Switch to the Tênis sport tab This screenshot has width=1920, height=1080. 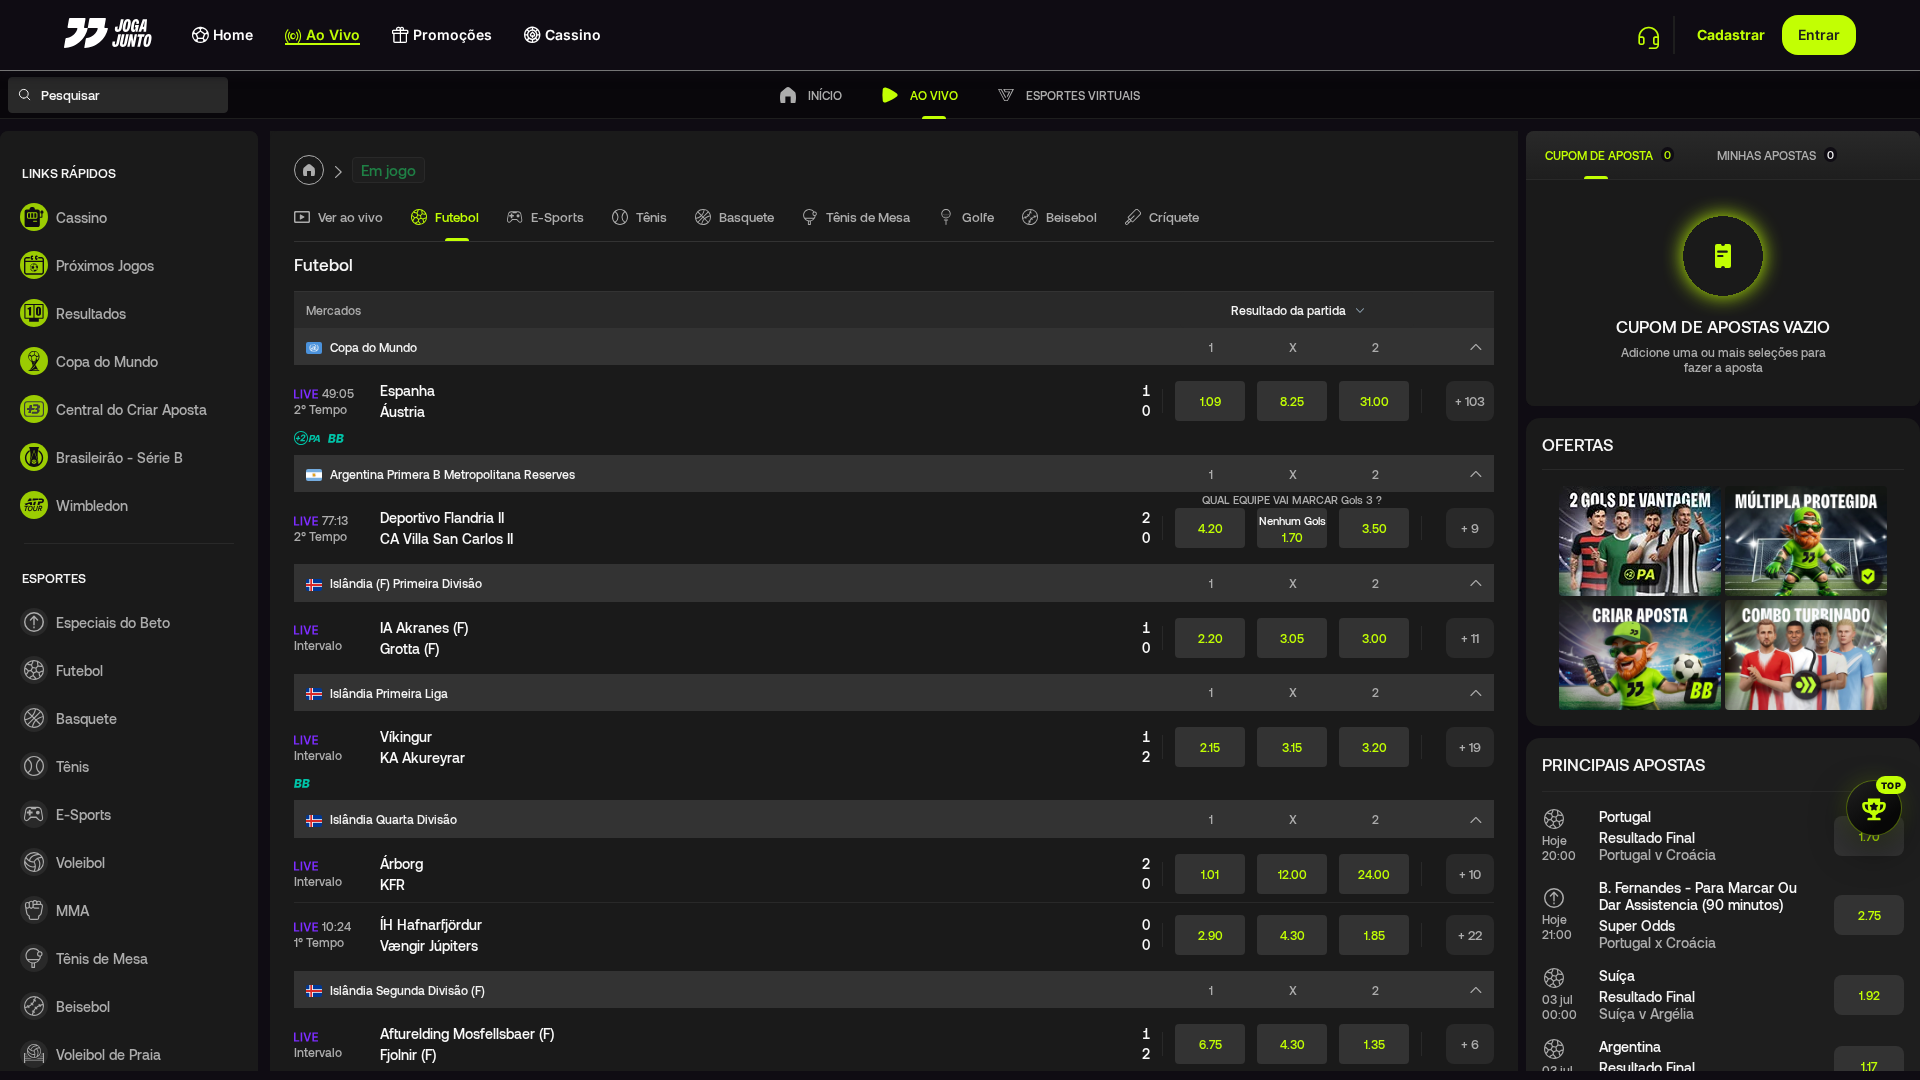point(639,217)
